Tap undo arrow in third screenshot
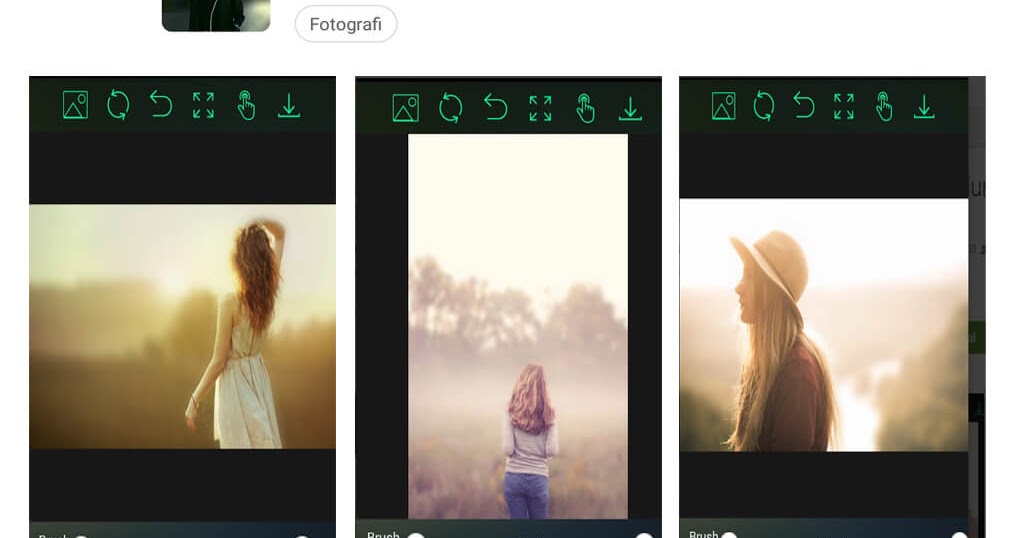The height and width of the screenshot is (538, 1024). (804, 106)
